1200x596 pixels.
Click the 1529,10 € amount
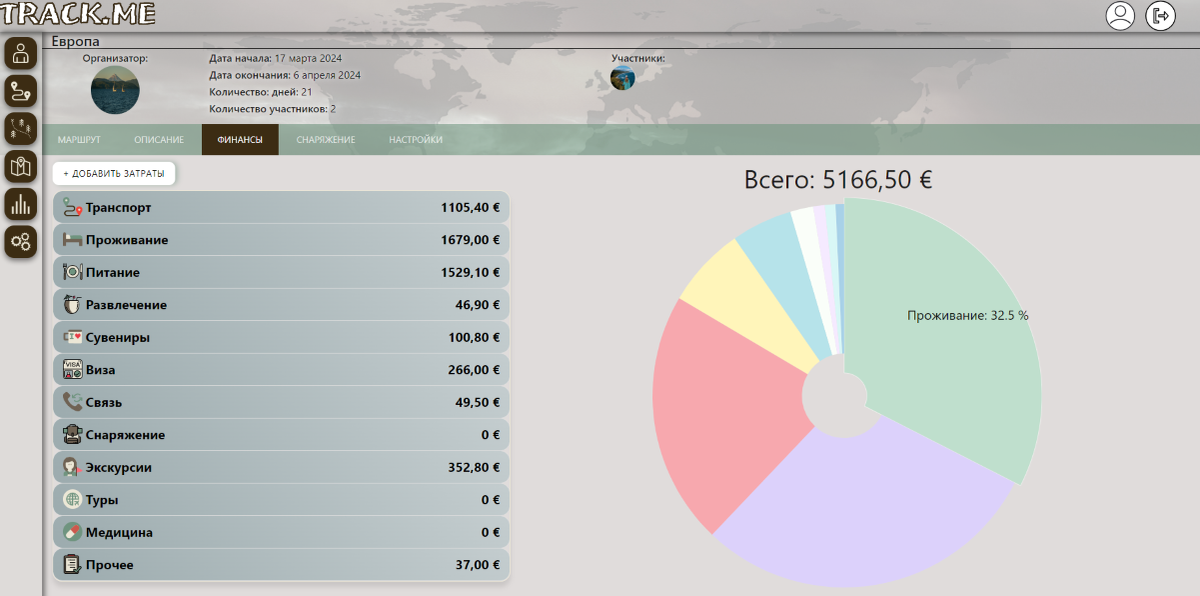point(470,272)
